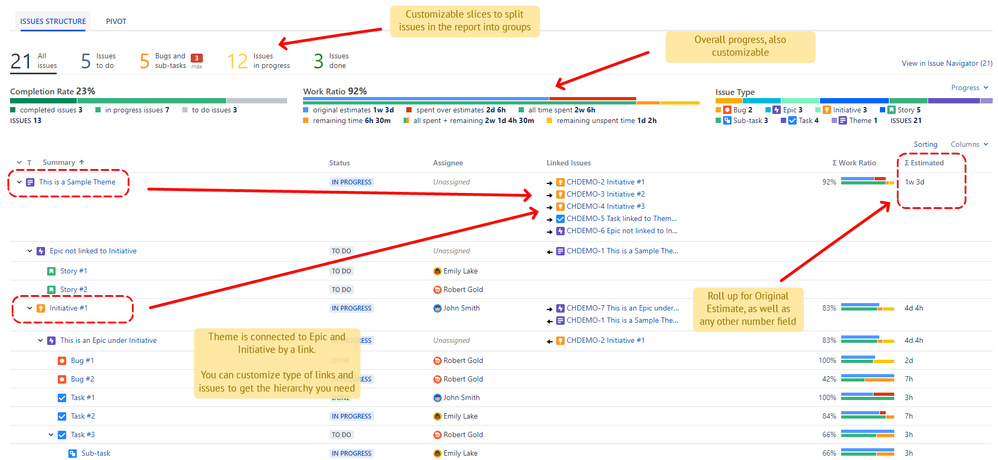Select the All issues slice

tap(34, 61)
